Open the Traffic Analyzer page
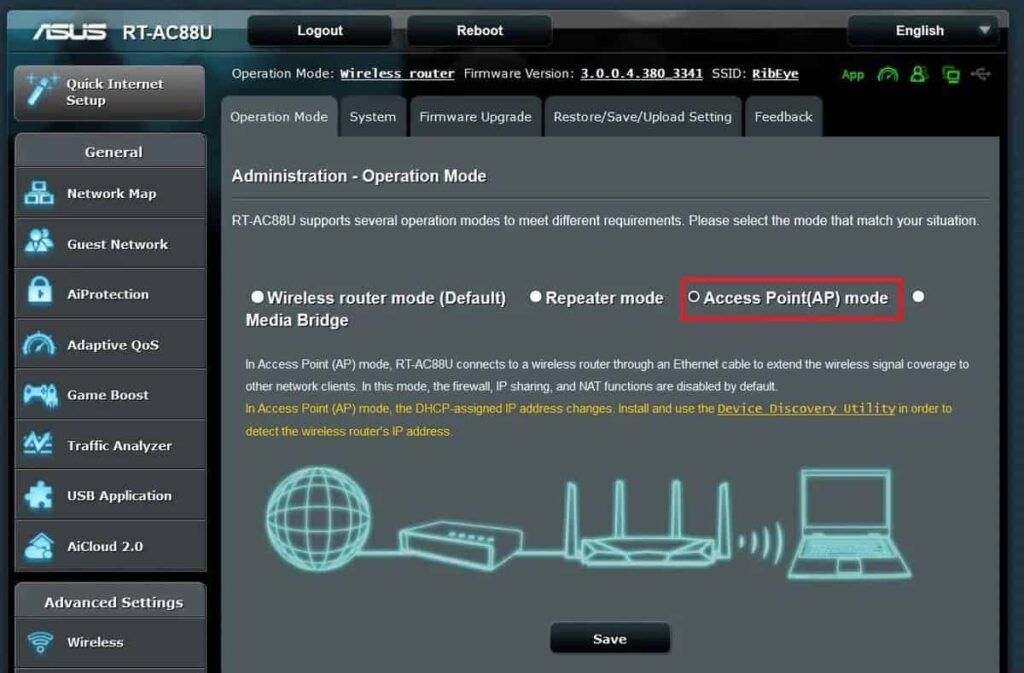1024x673 pixels. point(118,446)
